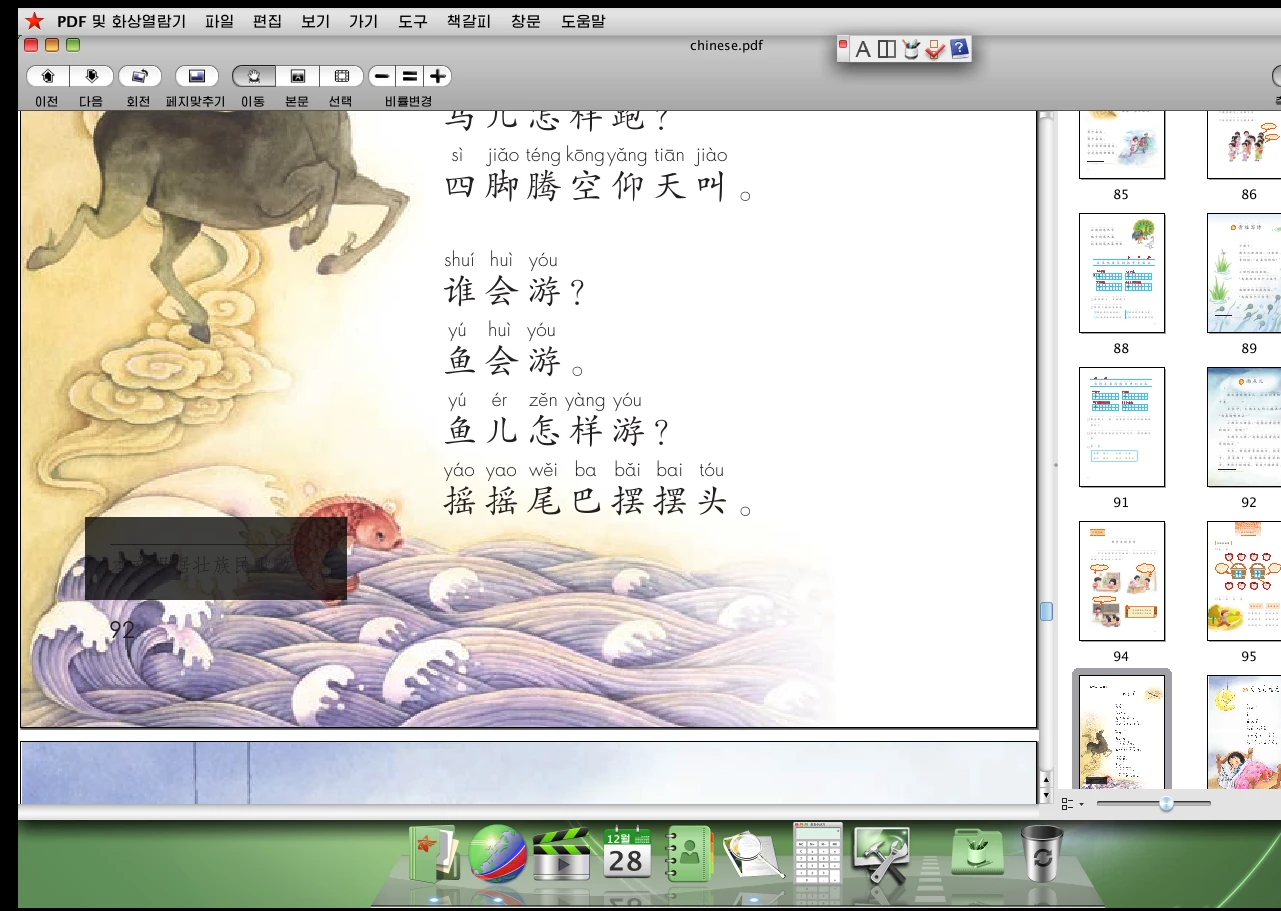Screen dimensions: 1281x911
Task: Click the letter A icon in floating palette
Action: pos(863,49)
